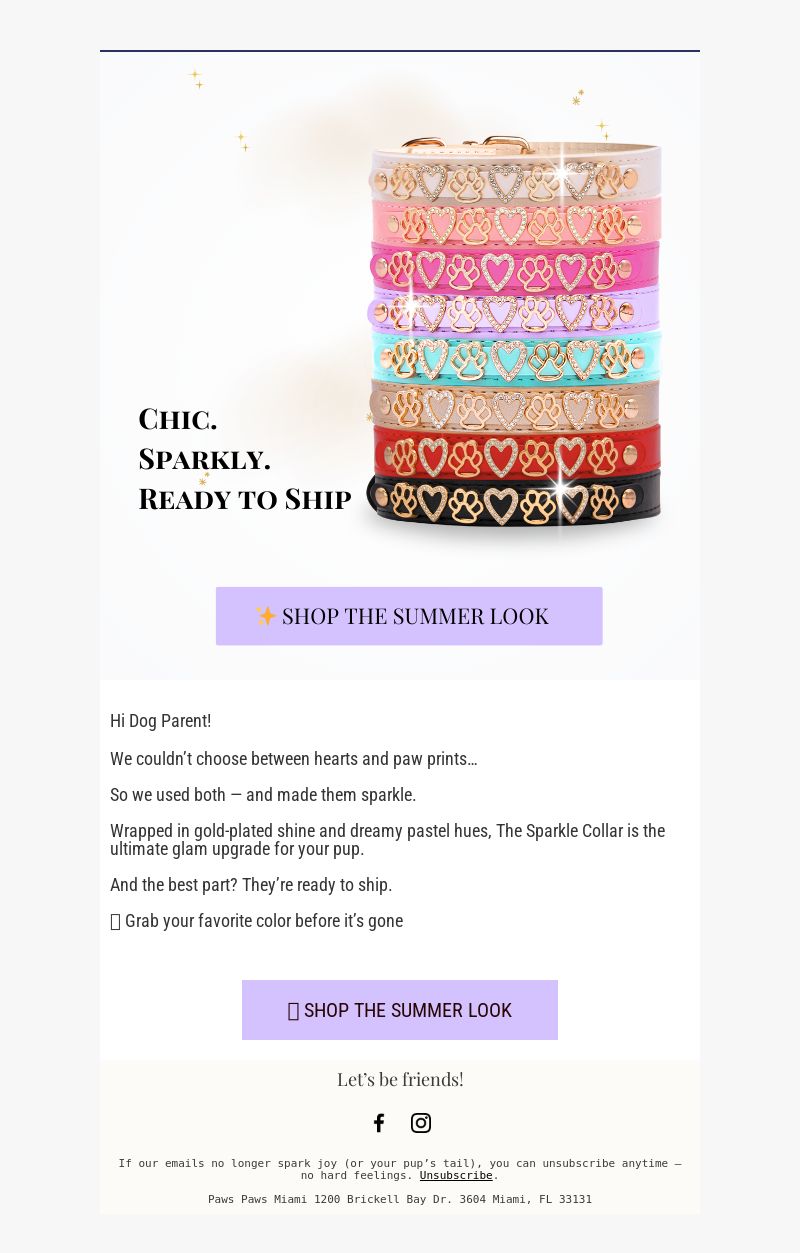Click the emoji box in lower shop button
The height and width of the screenshot is (1253, 800).
coord(293,1011)
